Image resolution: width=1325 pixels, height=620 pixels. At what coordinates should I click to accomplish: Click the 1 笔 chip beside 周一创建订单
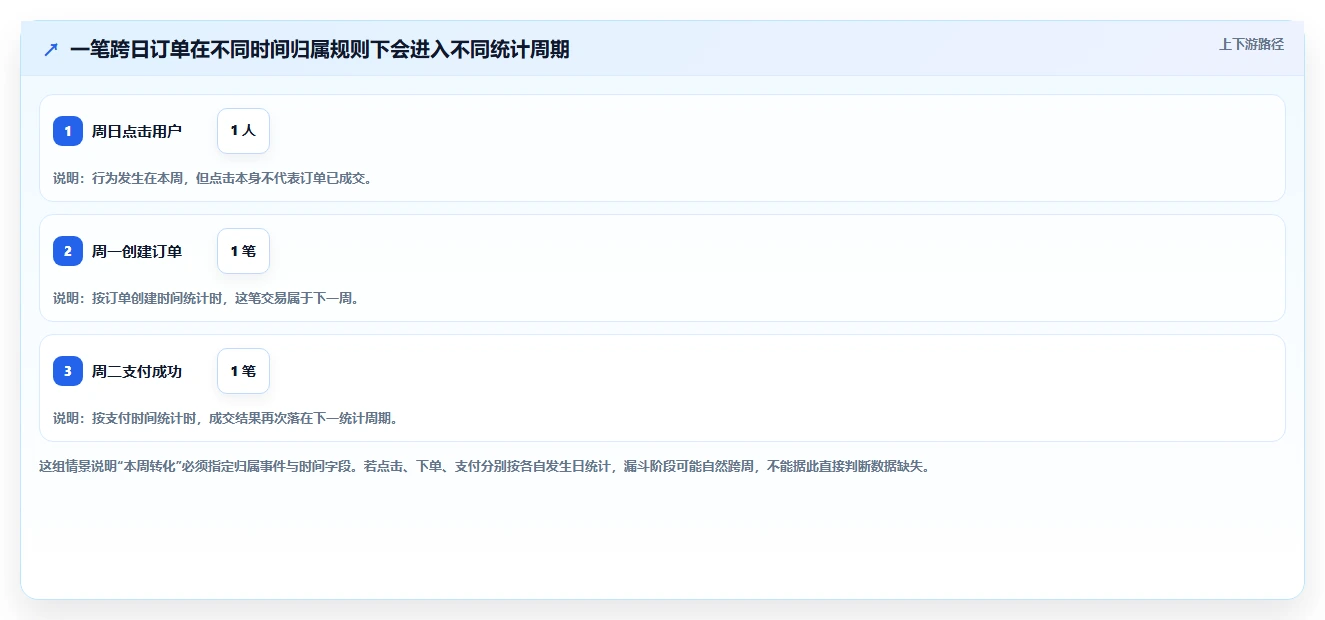click(x=243, y=251)
